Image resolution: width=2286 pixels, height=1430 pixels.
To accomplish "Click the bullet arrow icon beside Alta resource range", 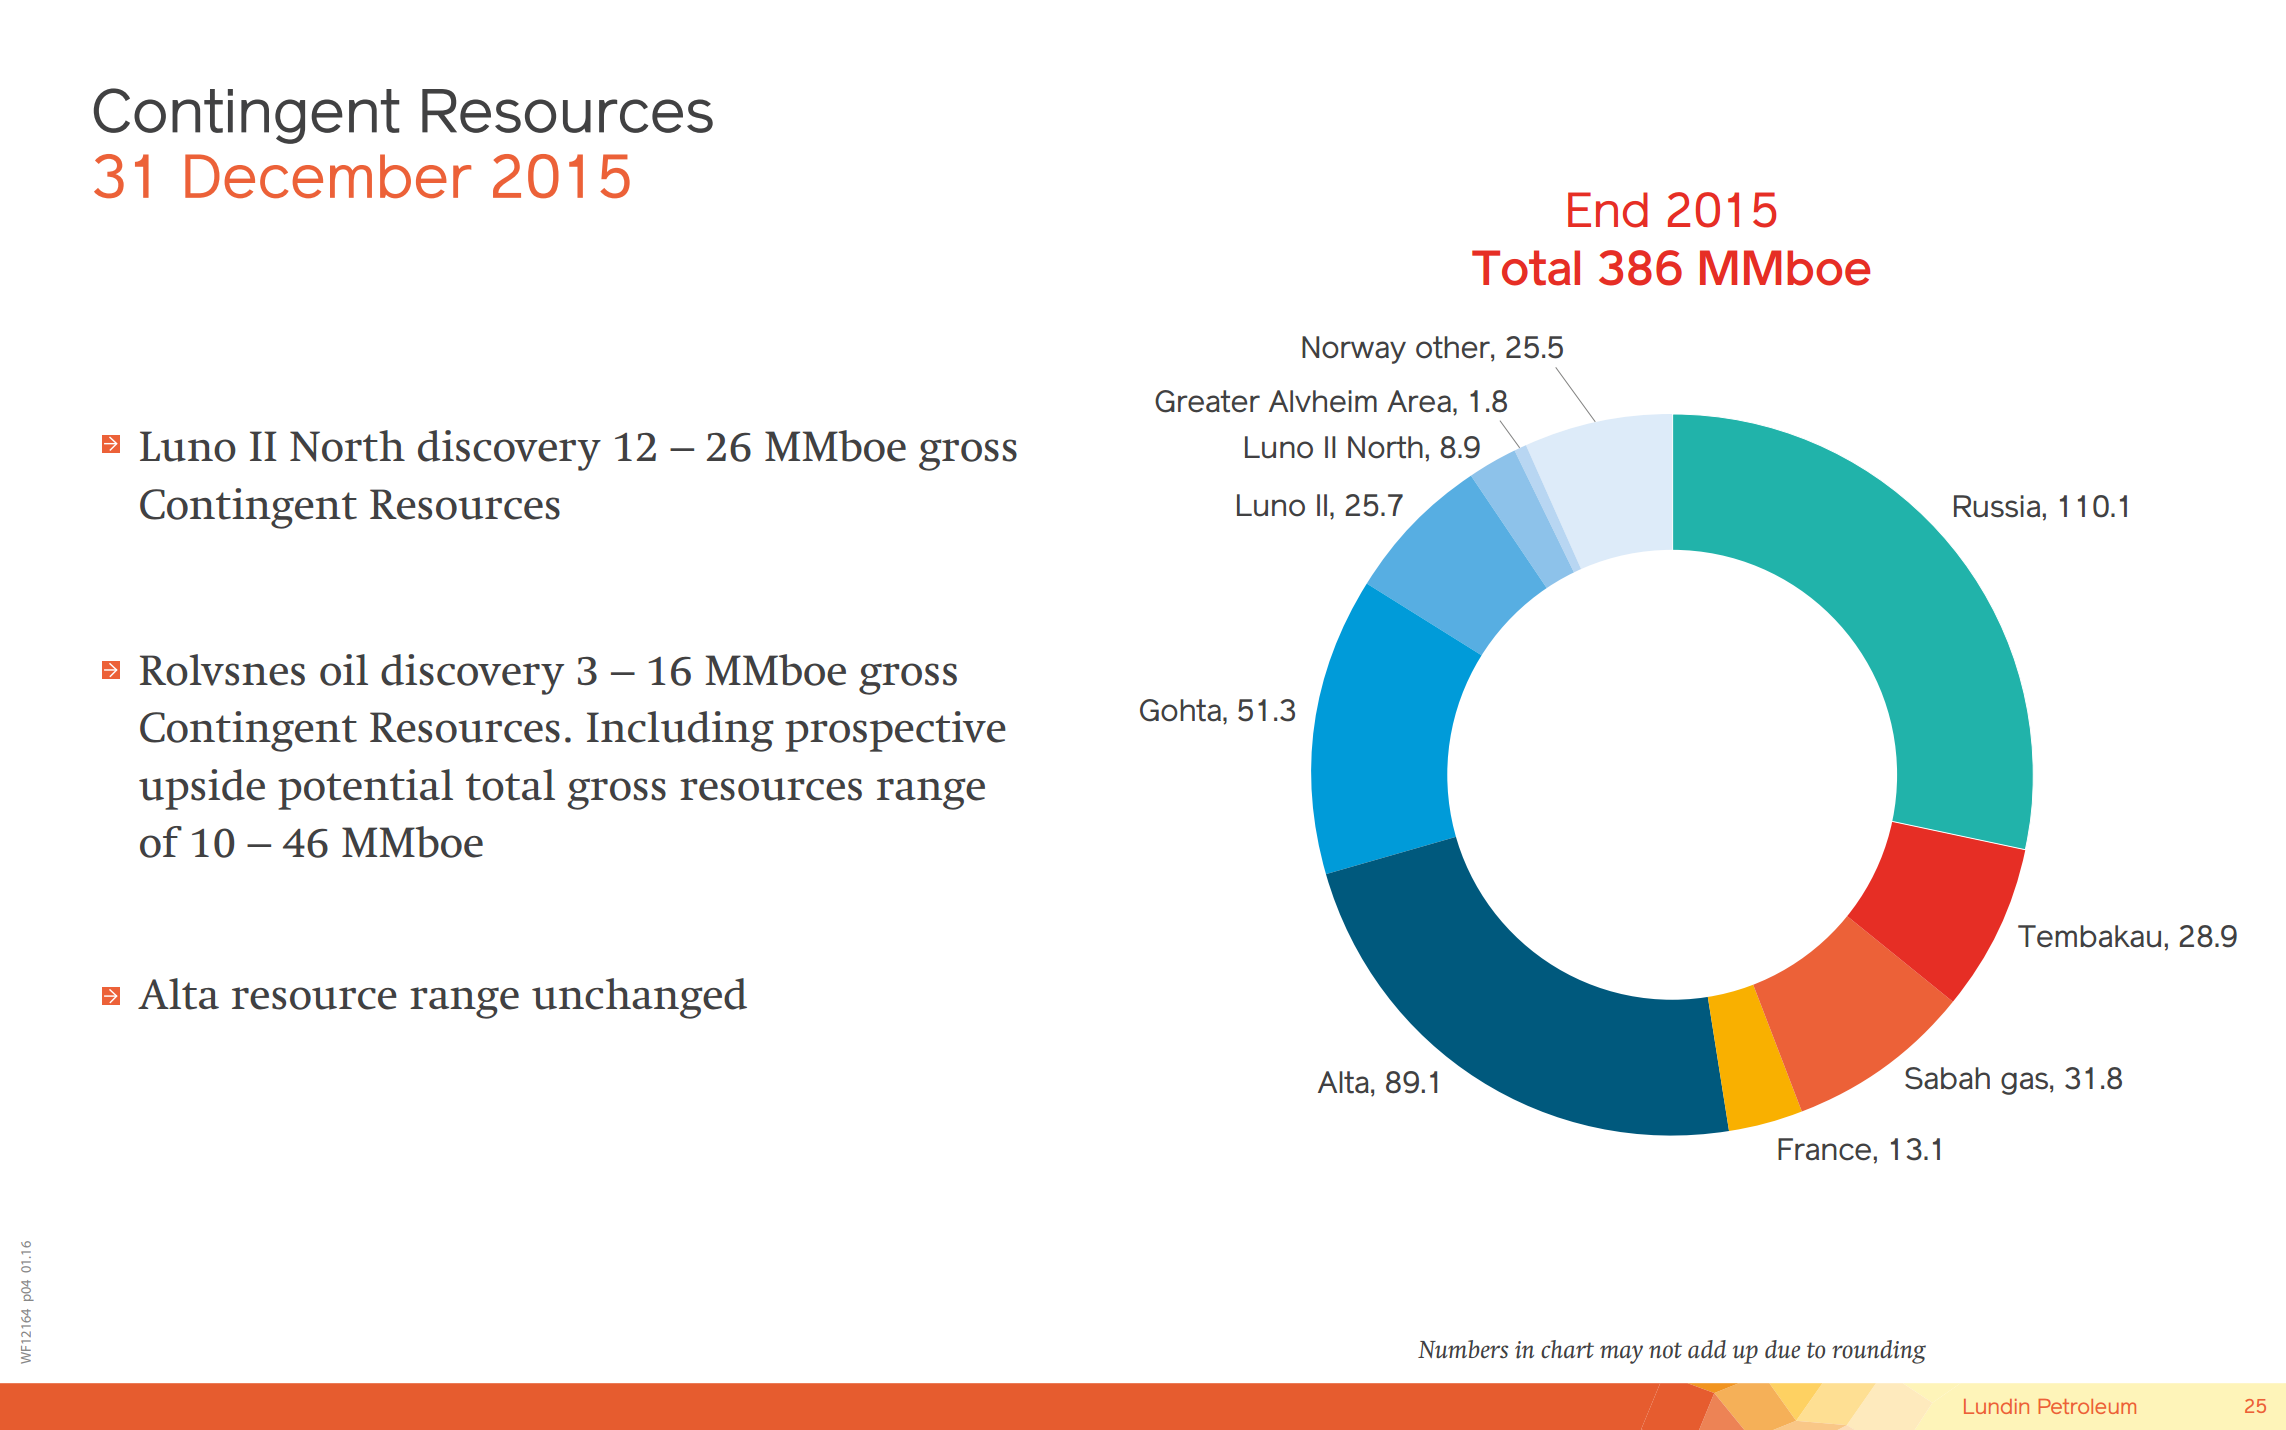I will pyautogui.click(x=111, y=996).
